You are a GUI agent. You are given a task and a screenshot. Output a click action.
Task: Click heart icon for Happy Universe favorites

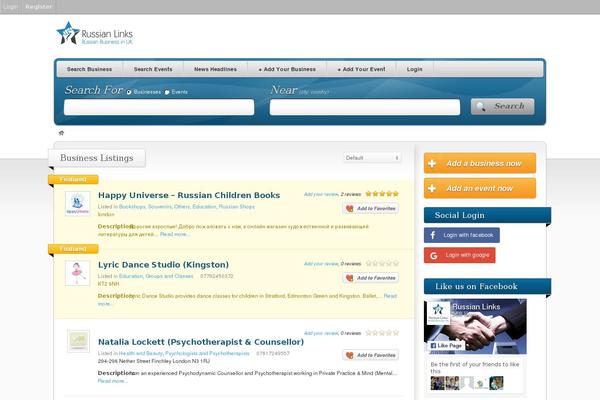click(349, 208)
